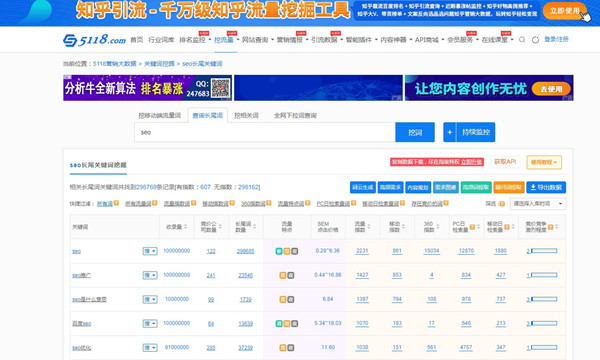Click help icon beside 所有词 filter
Image resolution: width=600 pixels, height=360 pixels.
(116, 203)
